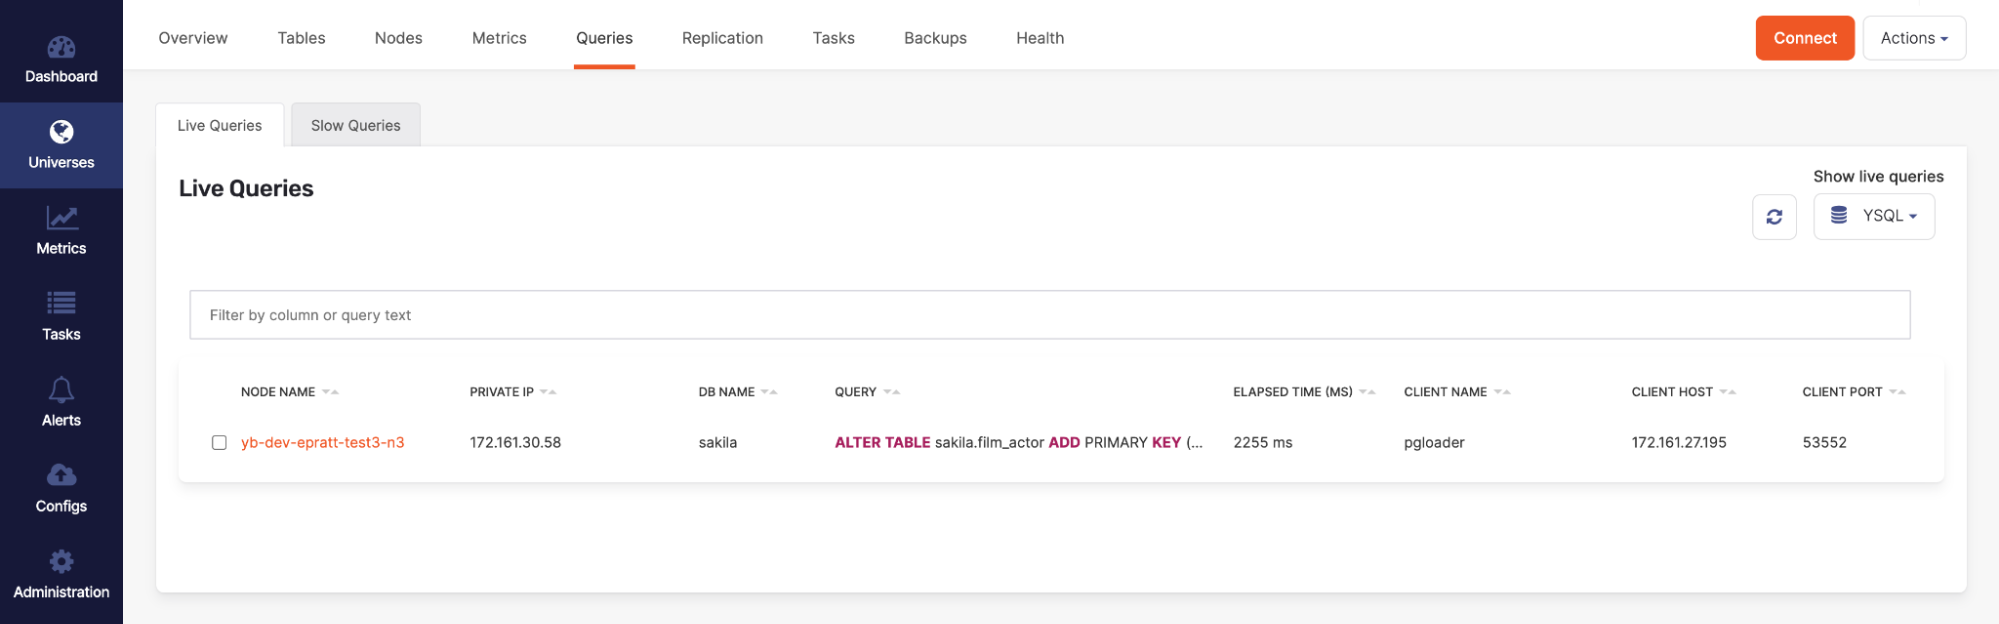Image resolution: width=1999 pixels, height=624 pixels.
Task: Focus the filter by column or query text field
Action: (x=1049, y=315)
